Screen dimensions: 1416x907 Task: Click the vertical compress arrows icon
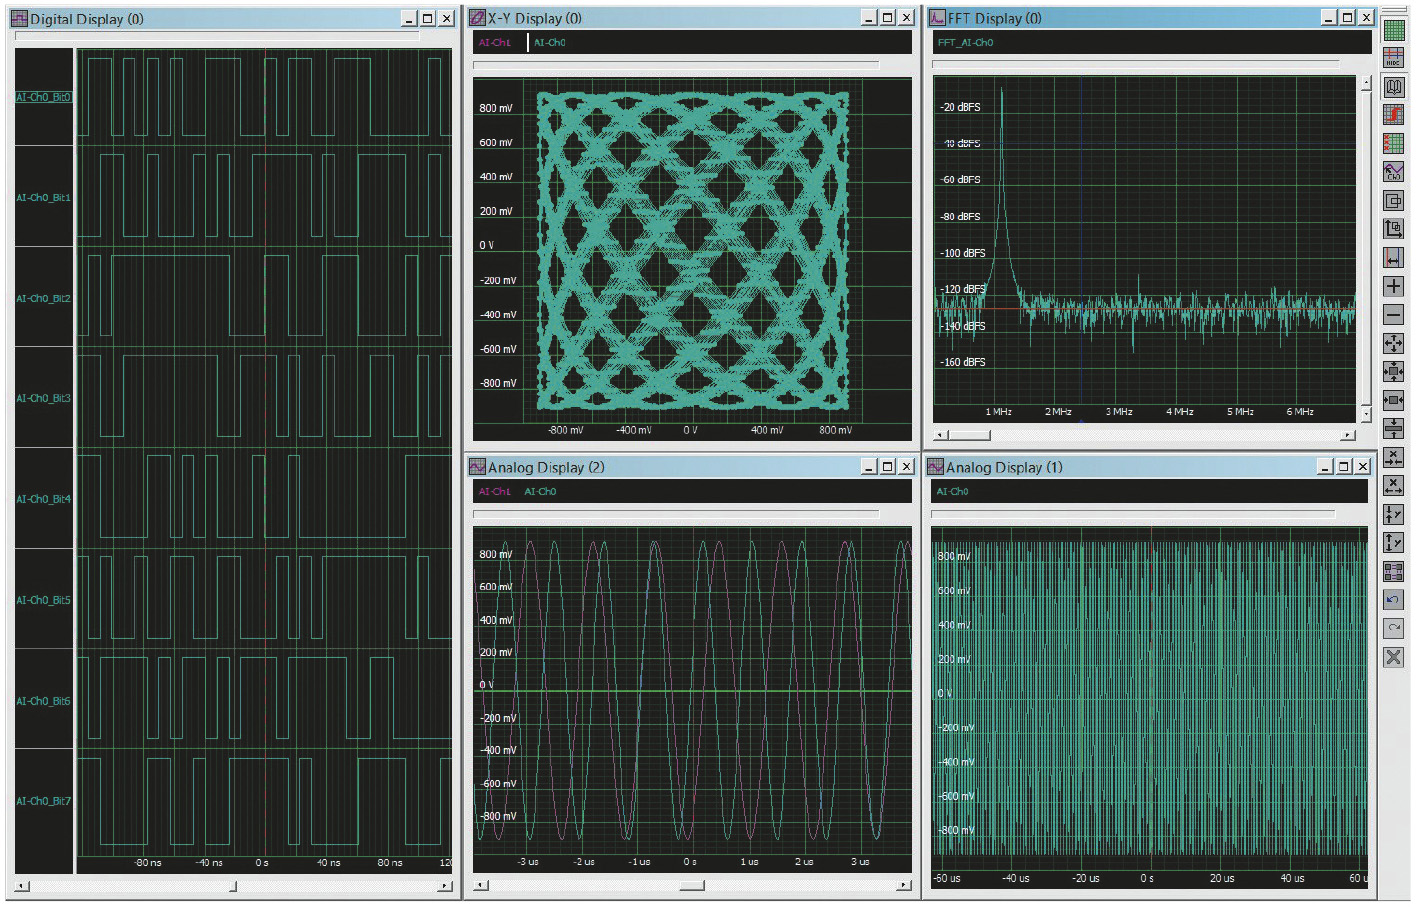click(1393, 429)
